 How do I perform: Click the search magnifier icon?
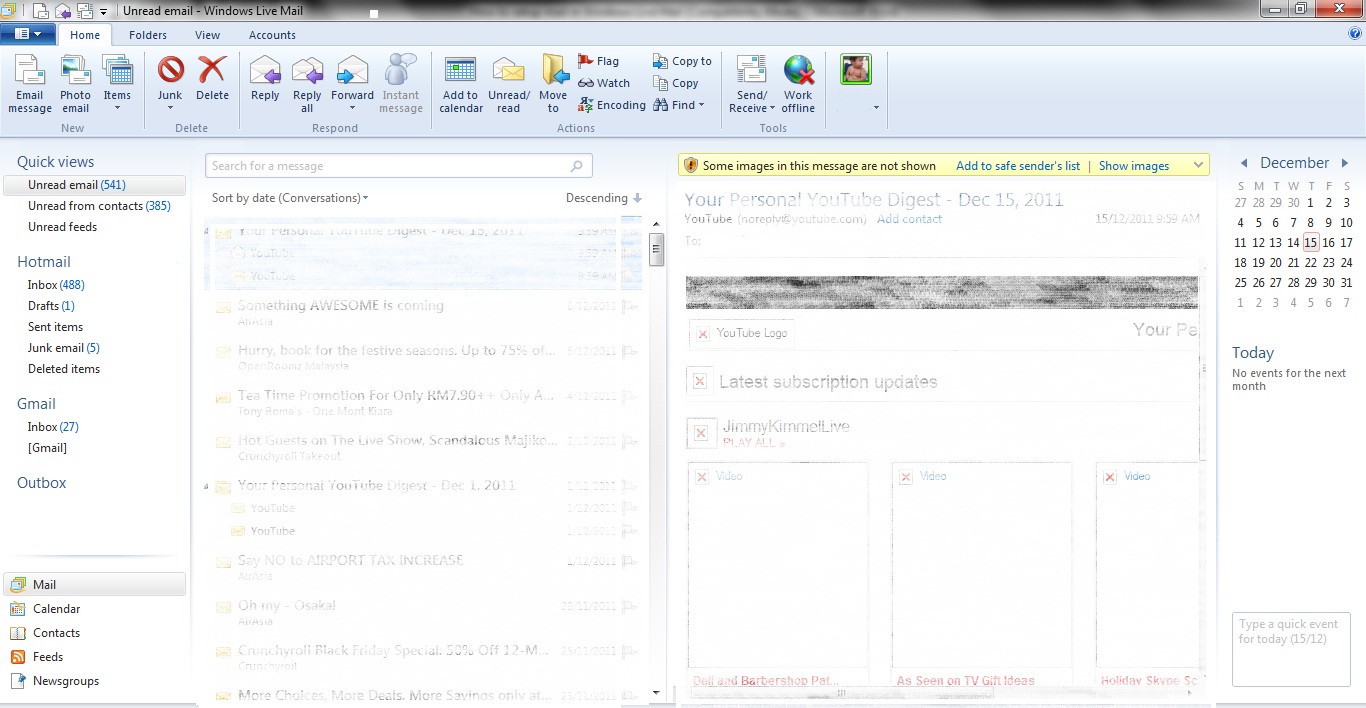[x=577, y=166]
